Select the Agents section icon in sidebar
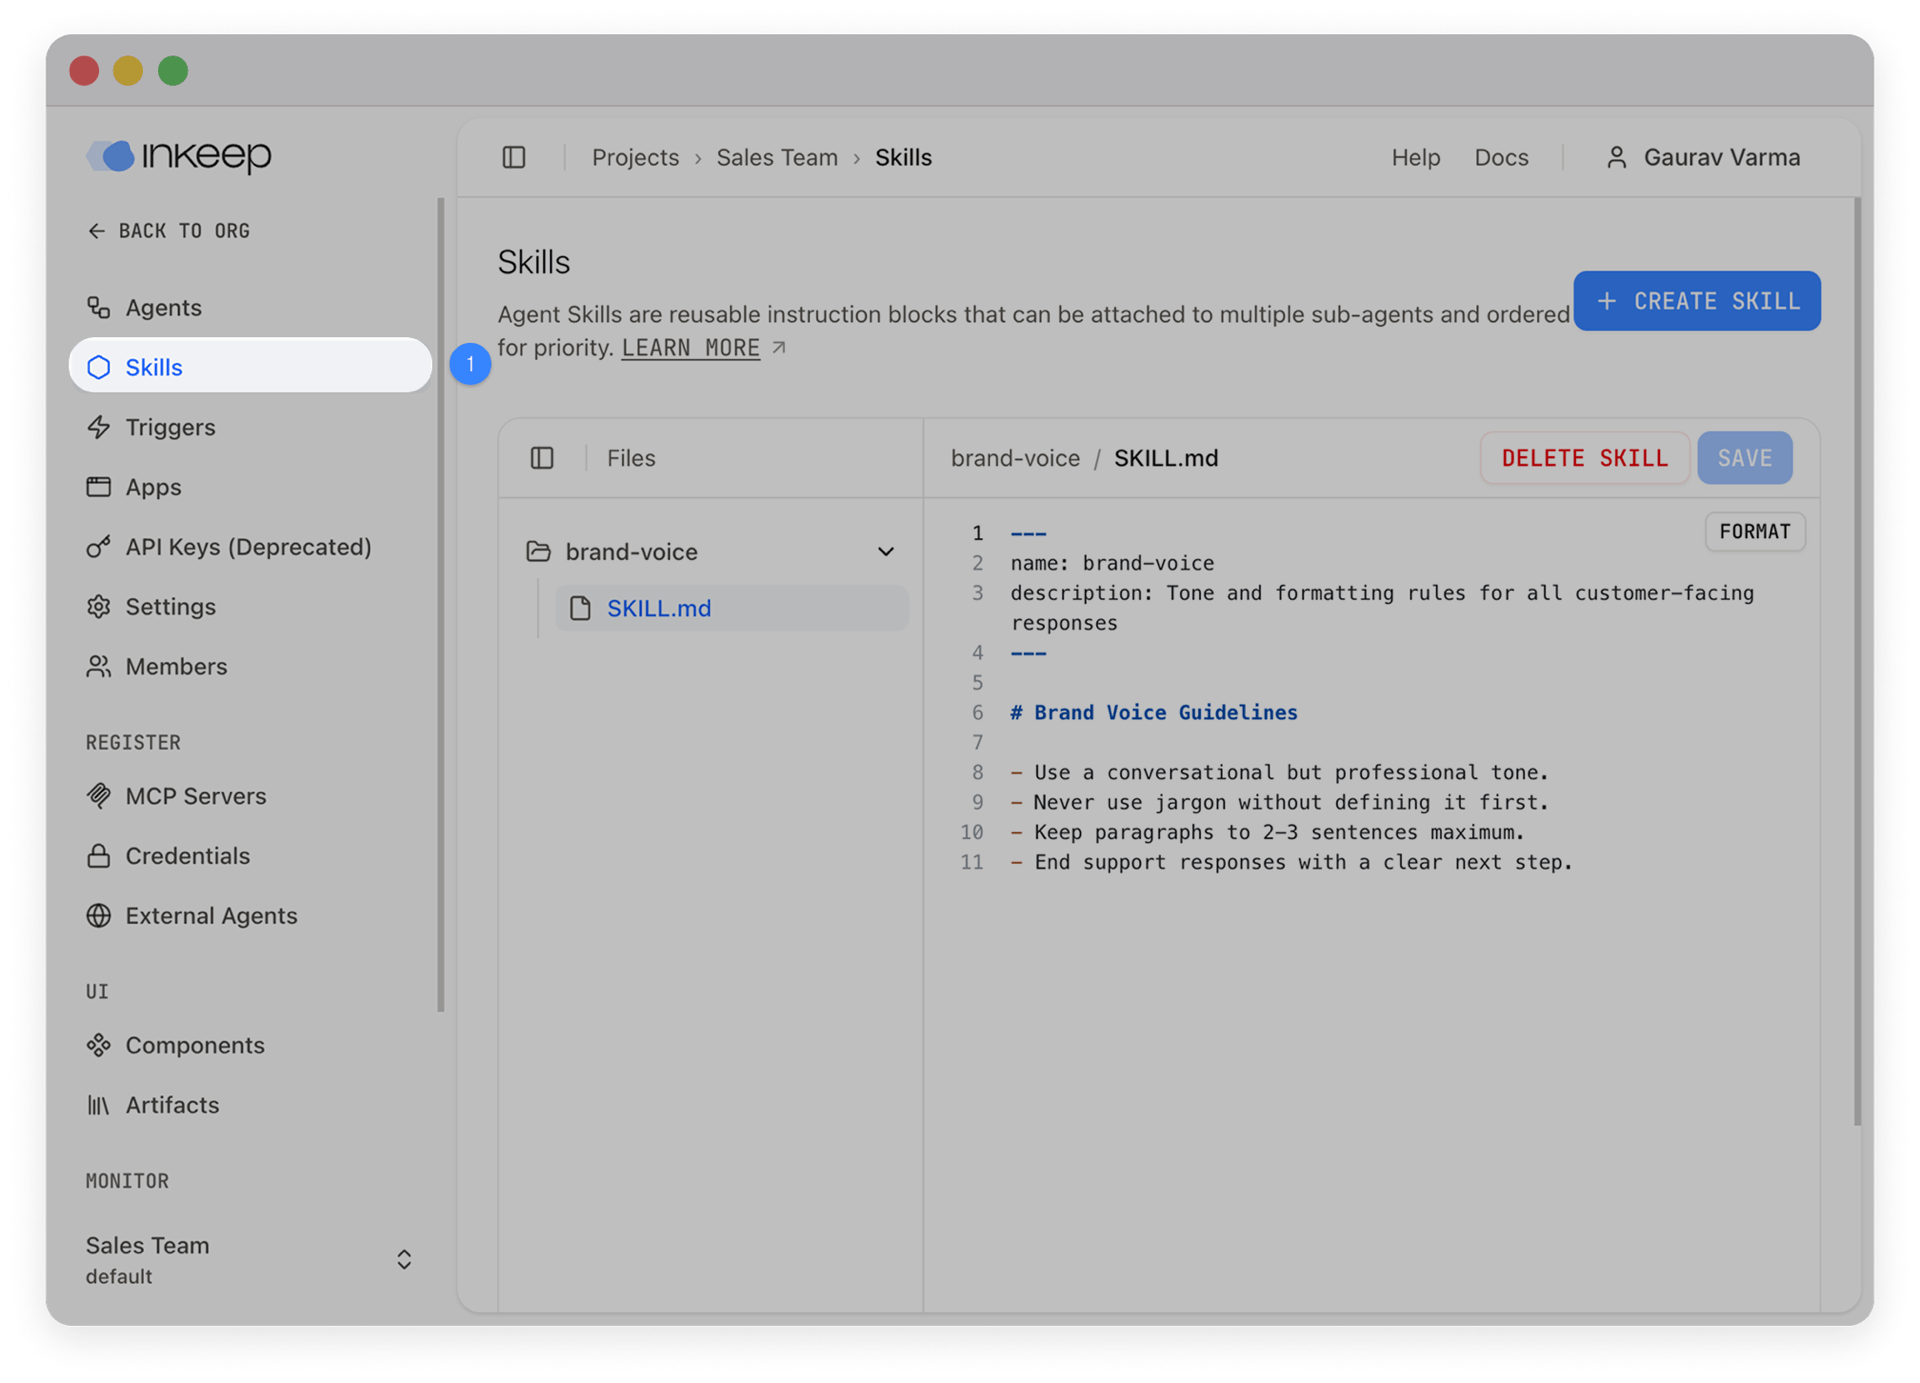 click(100, 307)
